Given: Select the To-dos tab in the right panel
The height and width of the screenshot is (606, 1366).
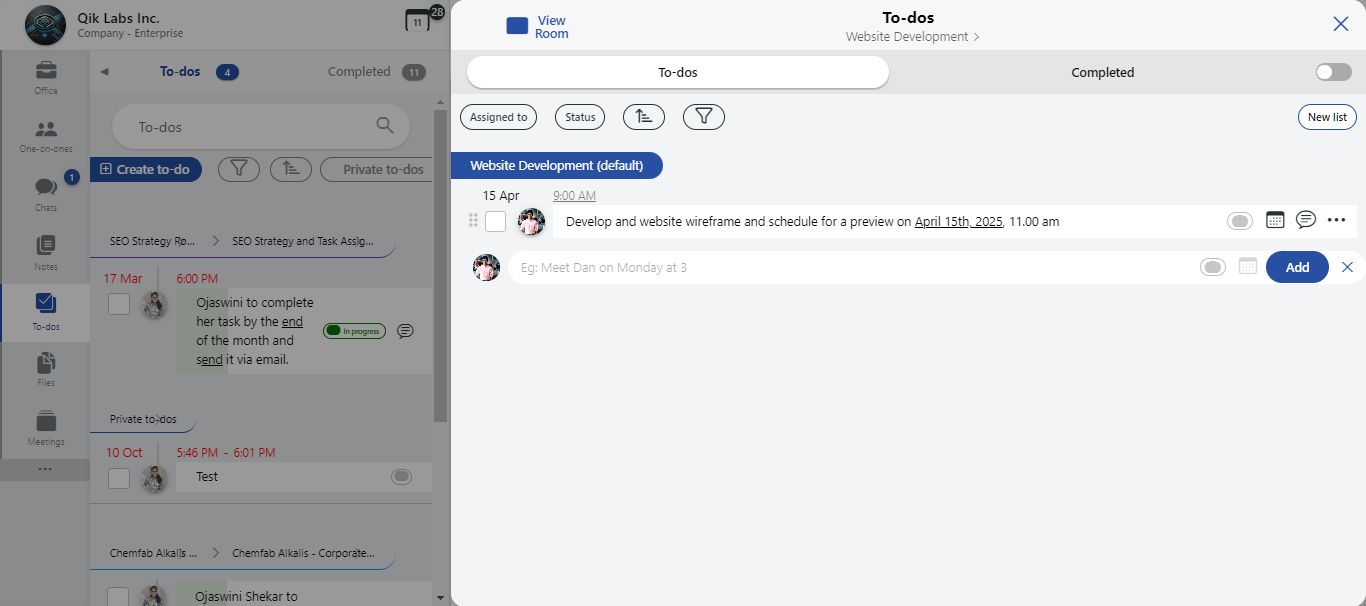Looking at the screenshot, I should coord(677,72).
